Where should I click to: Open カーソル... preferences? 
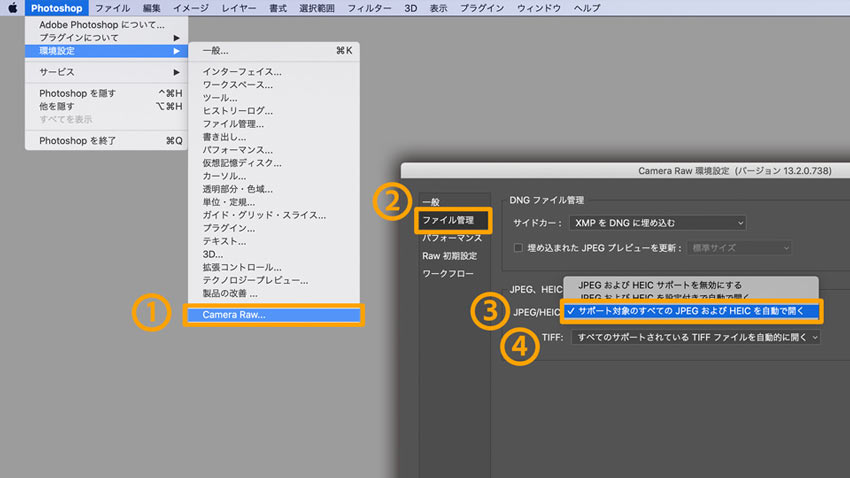274,176
